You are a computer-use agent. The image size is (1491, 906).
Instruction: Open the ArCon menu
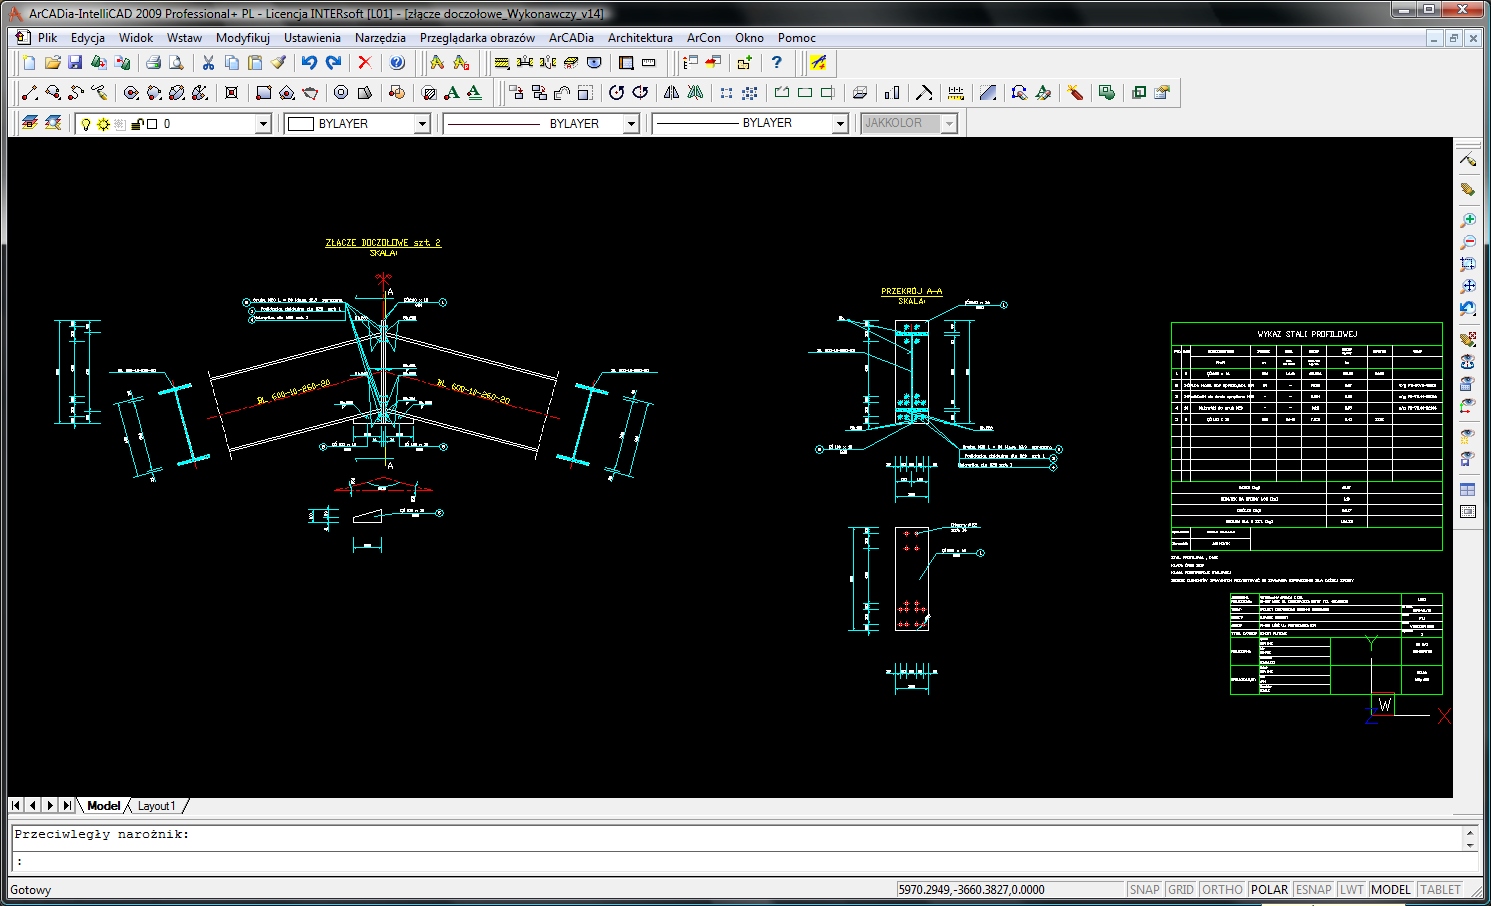(704, 38)
